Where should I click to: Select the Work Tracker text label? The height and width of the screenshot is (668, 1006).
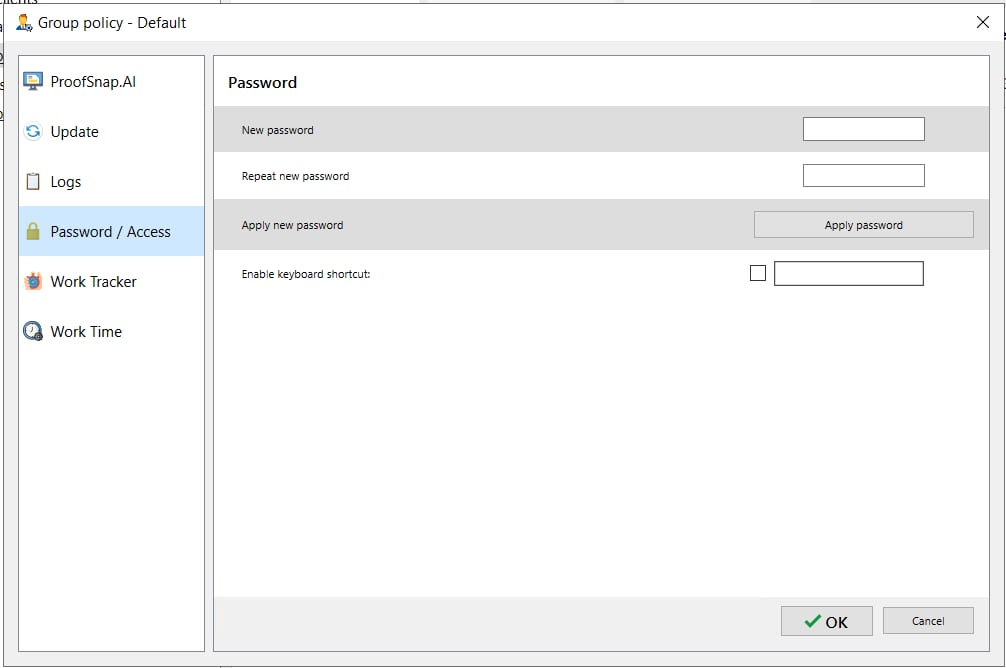[x=94, y=282]
